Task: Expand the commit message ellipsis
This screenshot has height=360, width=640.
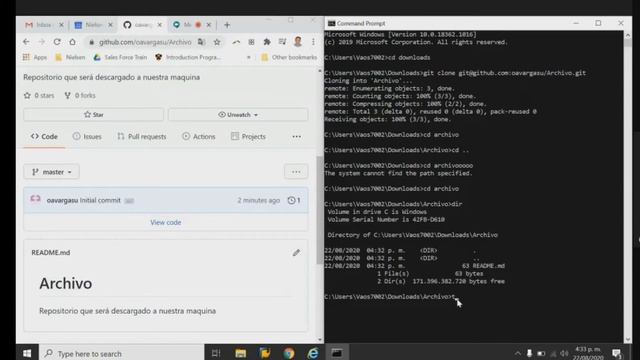Action: tap(129, 201)
